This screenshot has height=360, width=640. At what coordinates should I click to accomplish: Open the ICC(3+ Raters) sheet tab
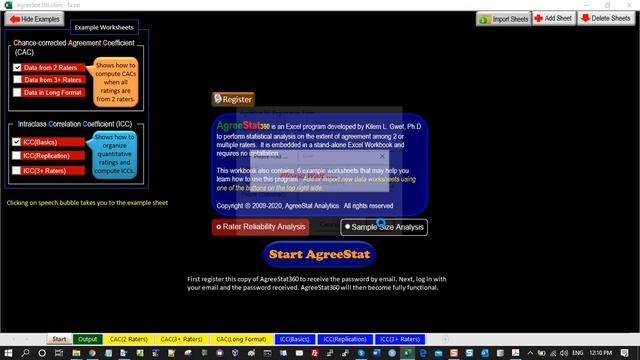[400, 339]
